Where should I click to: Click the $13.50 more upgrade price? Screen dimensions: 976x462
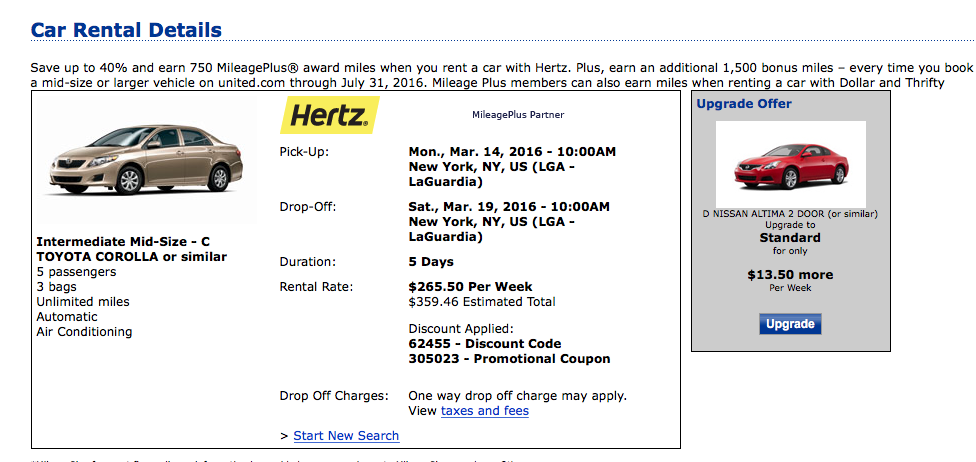[x=790, y=275]
